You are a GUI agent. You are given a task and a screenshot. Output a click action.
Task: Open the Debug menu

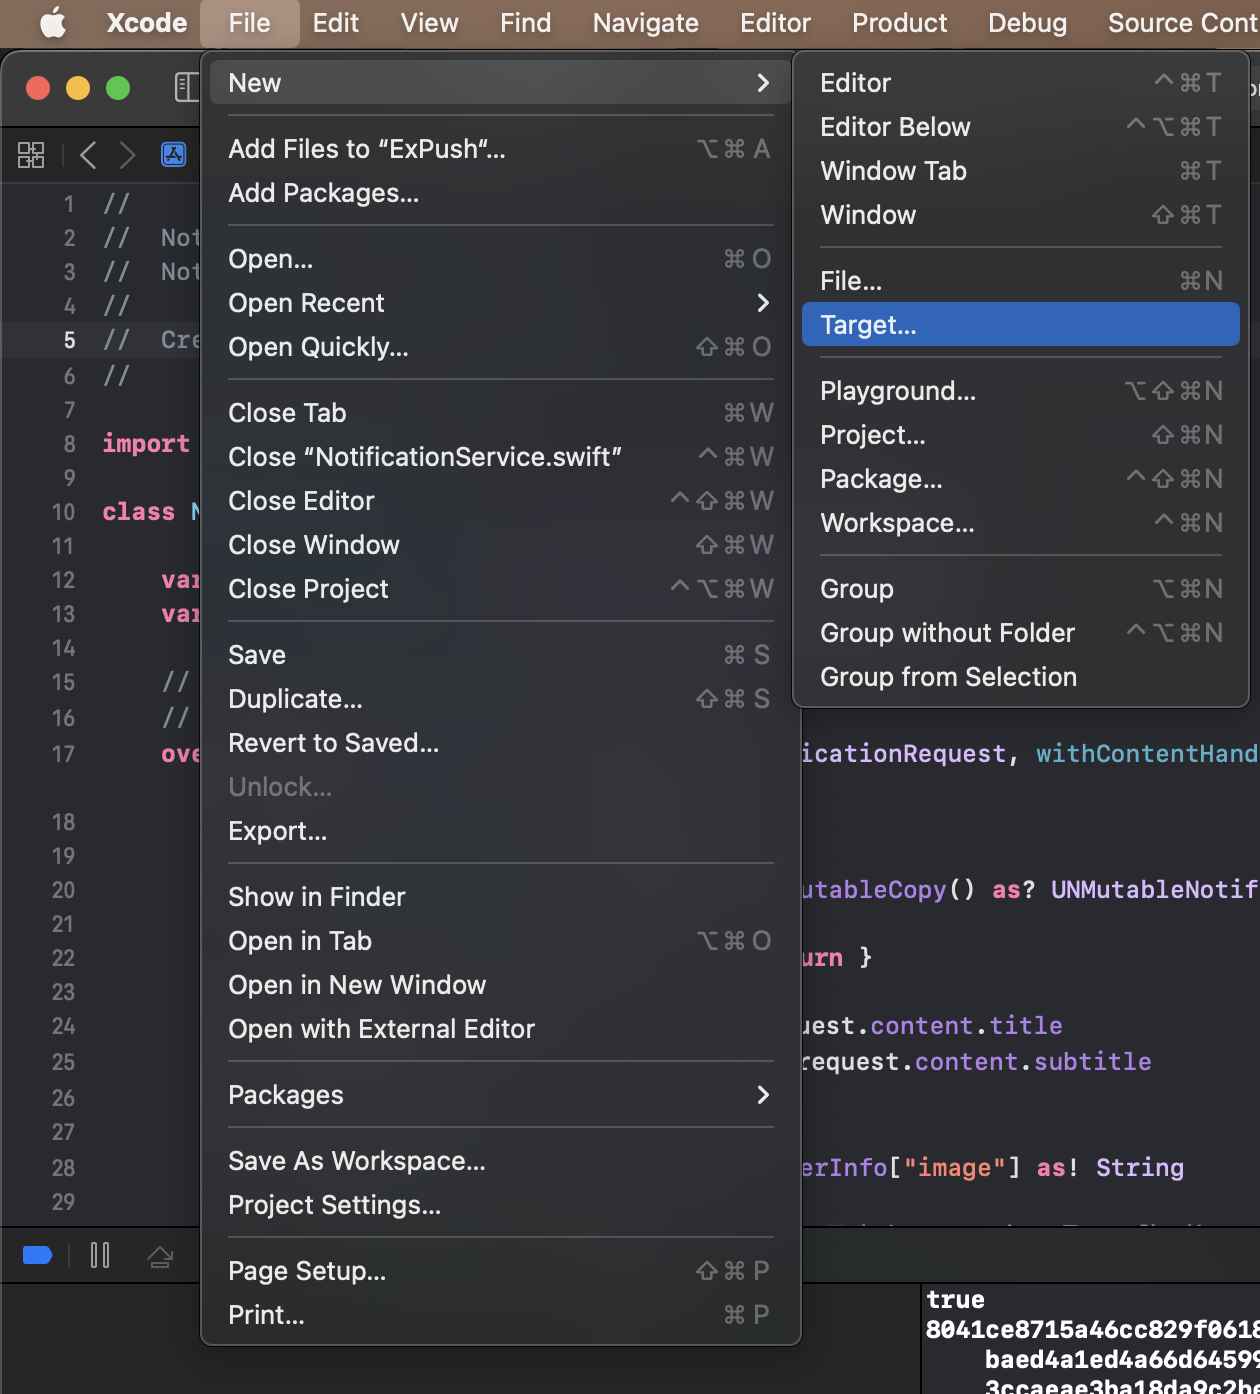click(x=1028, y=22)
